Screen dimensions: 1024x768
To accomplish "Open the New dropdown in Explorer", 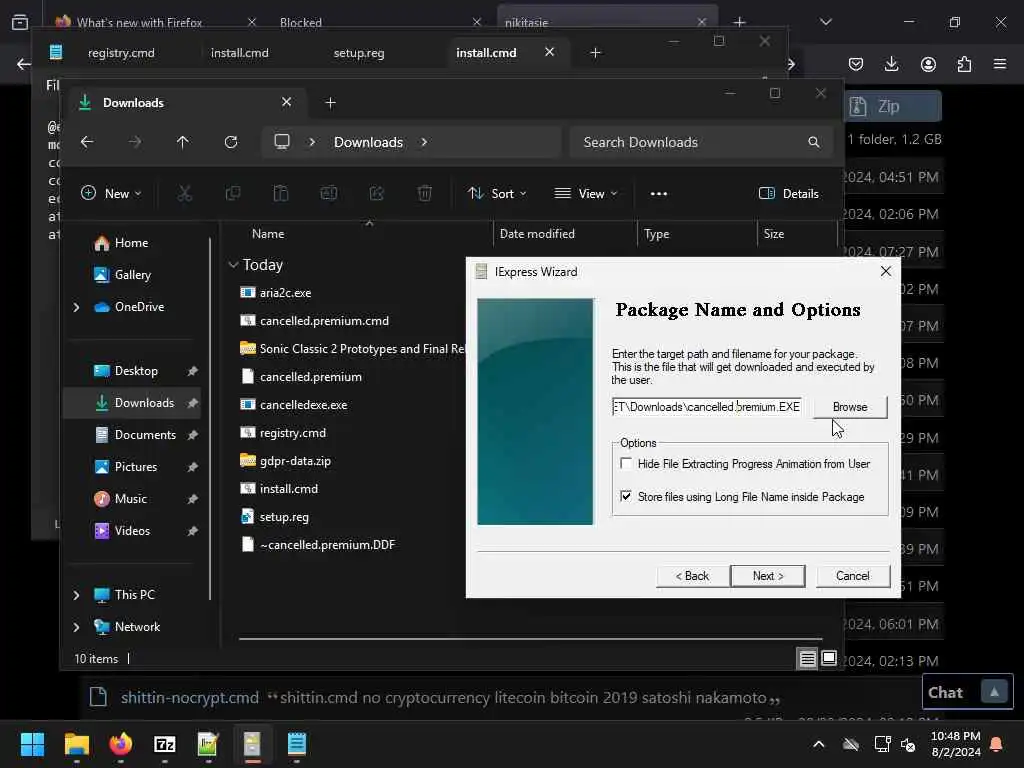I will click(x=110, y=193).
